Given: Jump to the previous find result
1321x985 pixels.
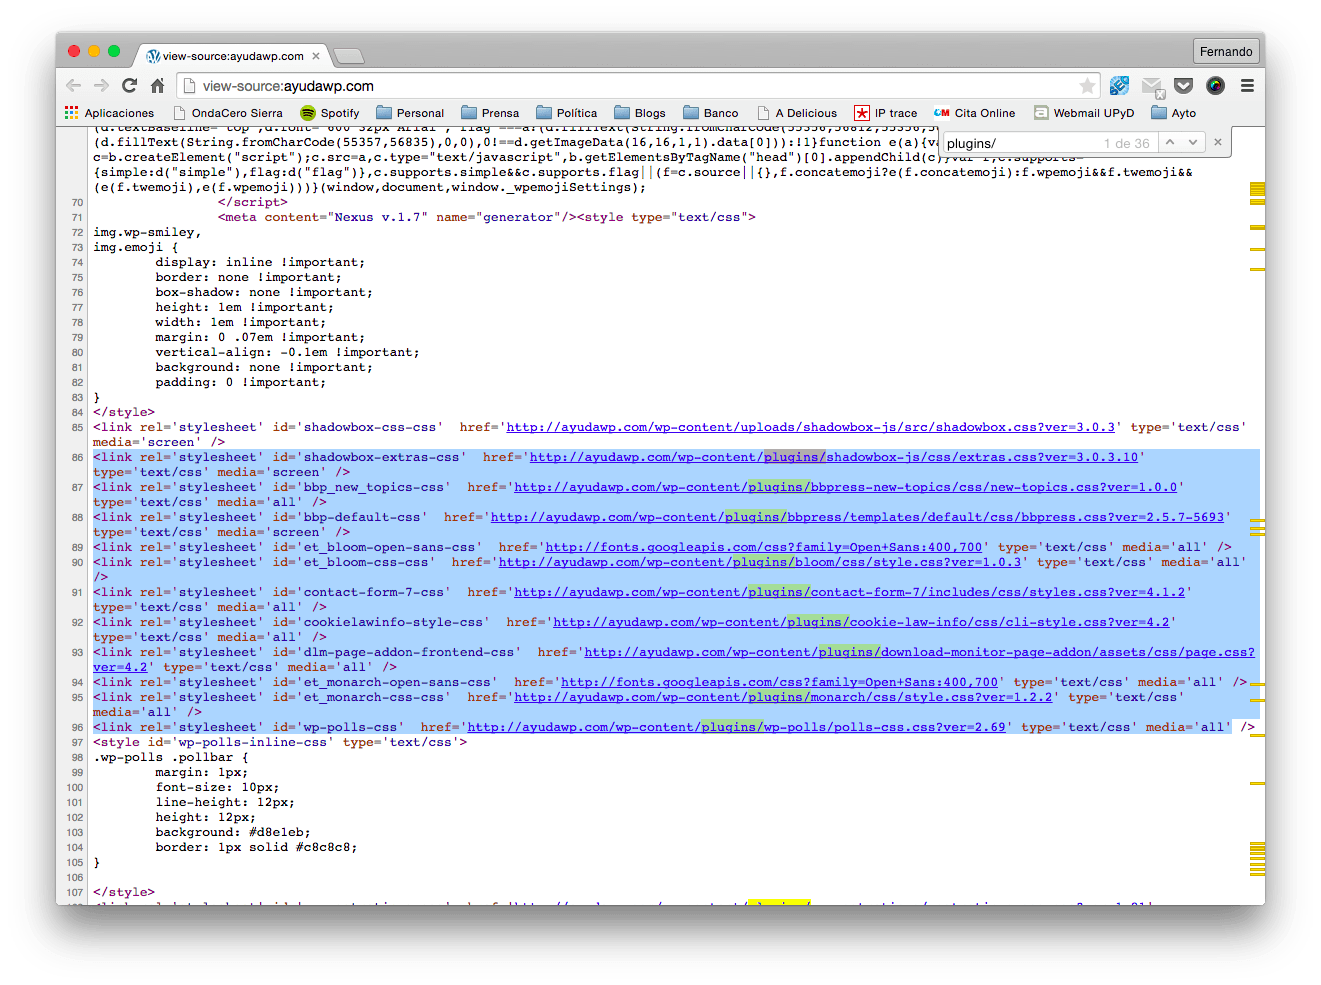Looking at the screenshot, I should point(1170,143).
